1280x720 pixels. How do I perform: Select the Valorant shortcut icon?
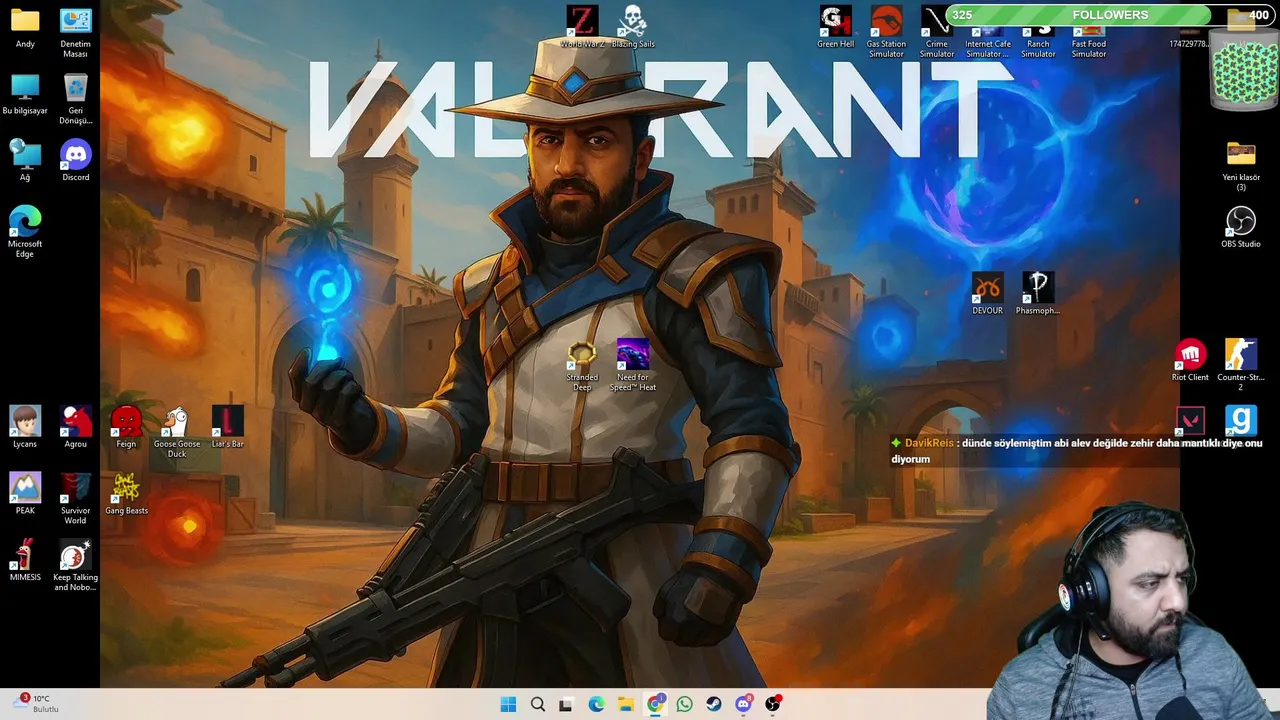pyautogui.click(x=1190, y=421)
